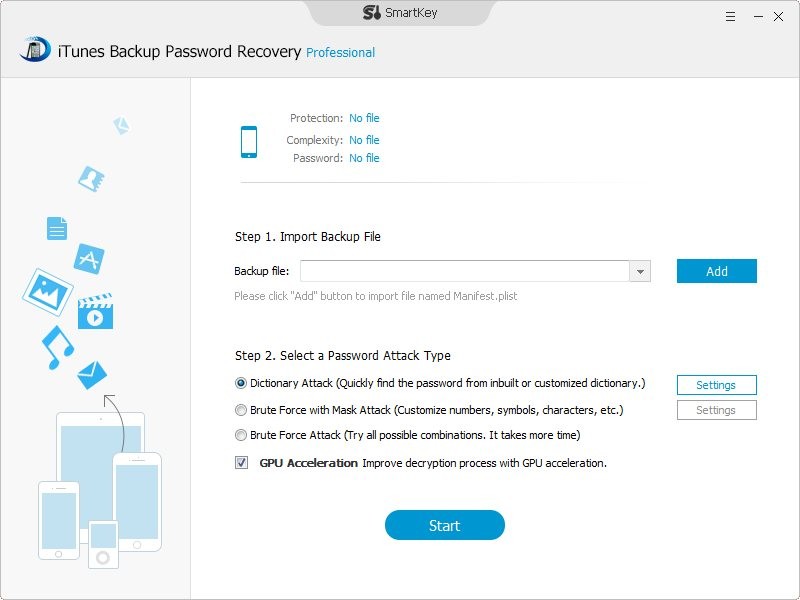Click the Add button to import backup
800x600 pixels.
click(x=716, y=270)
